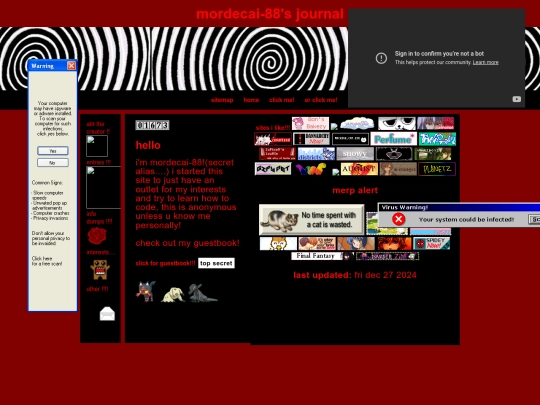Click 'check out my guestbook!' text
Viewport: 540px width, 405px height.
click(x=188, y=243)
